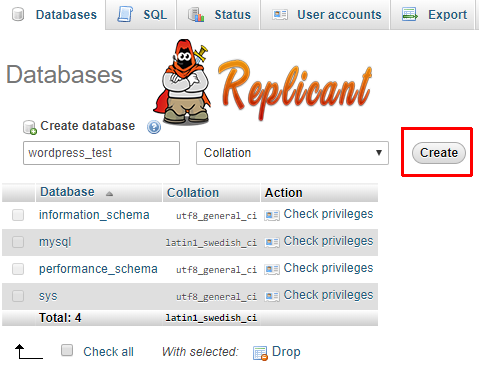The width and height of the screenshot is (479, 374).
Task: Go to the User accounts tab
Action: (x=325, y=15)
